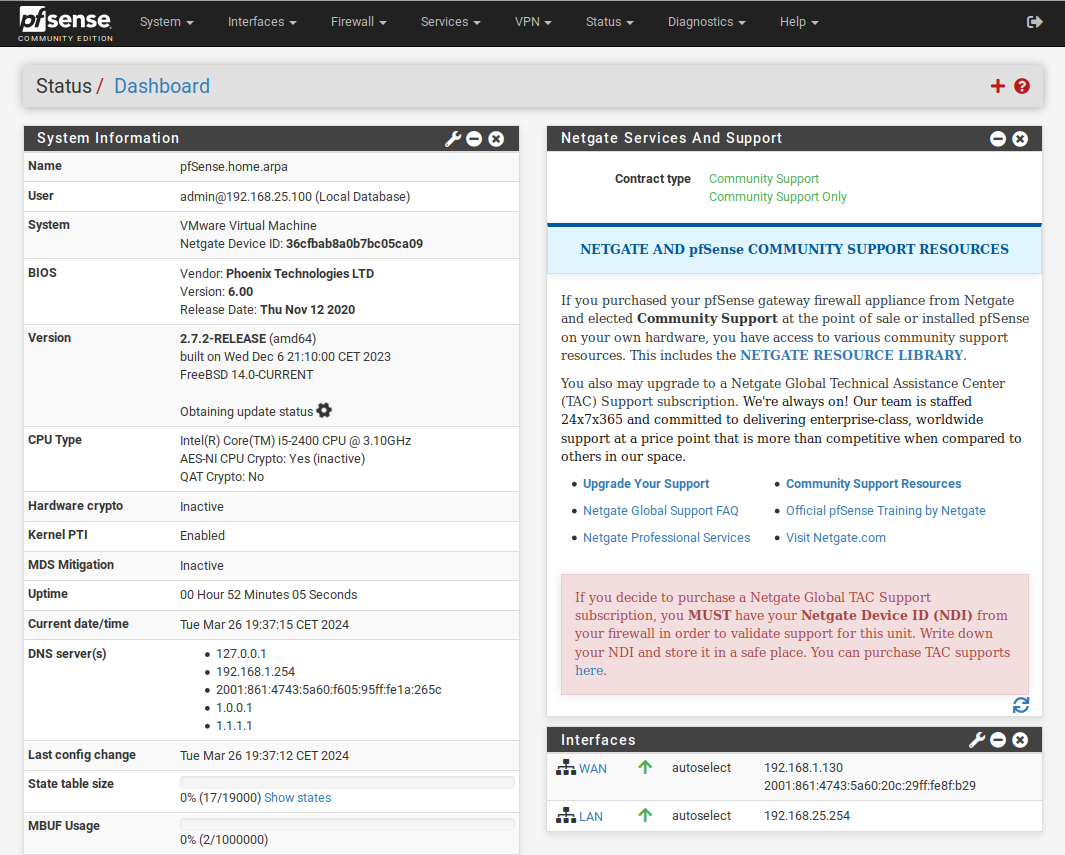Click the Interfaces widget wrench icon

click(x=977, y=740)
